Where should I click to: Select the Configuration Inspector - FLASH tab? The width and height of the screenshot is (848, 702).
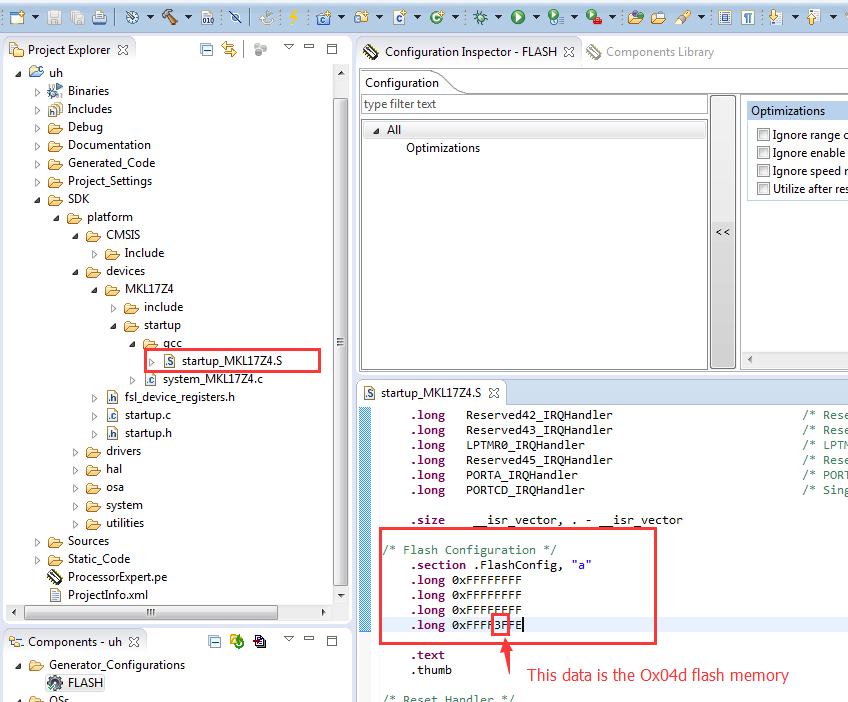tap(468, 52)
